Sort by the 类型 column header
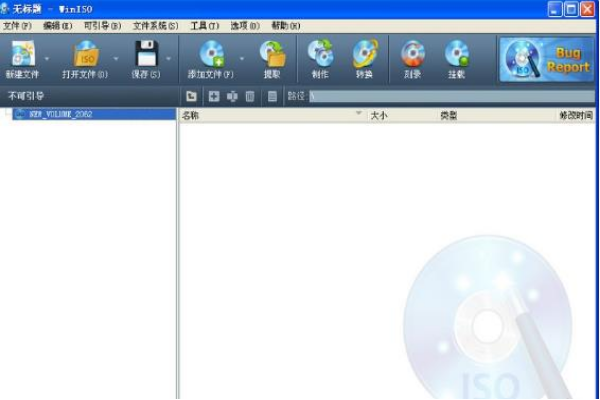This screenshot has height=400, width=600. [x=496, y=116]
